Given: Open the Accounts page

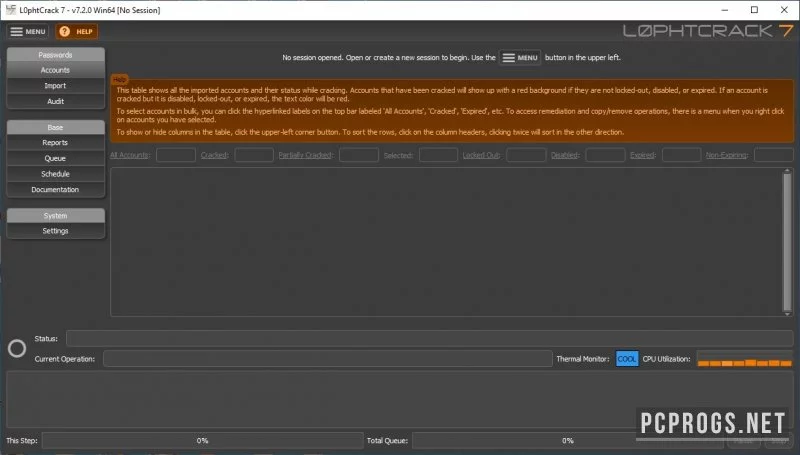Looking at the screenshot, I should (x=56, y=70).
